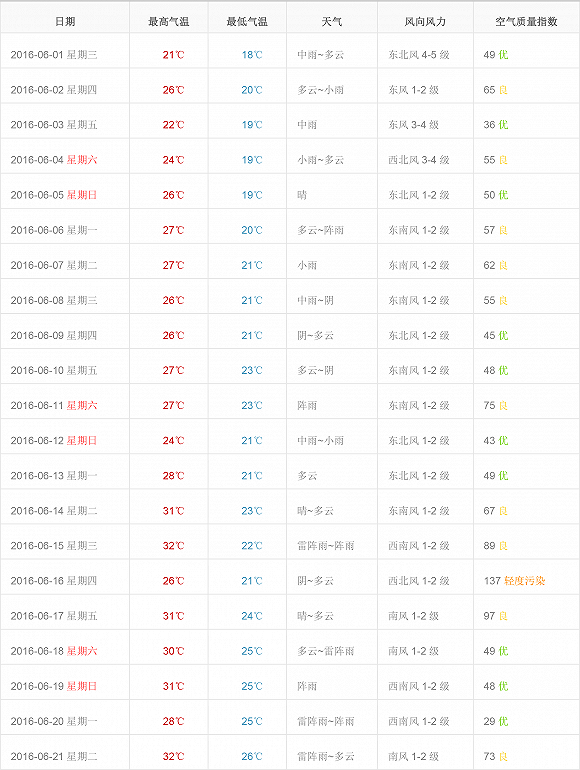Click the 多云~雷阵雨 weather cell
Viewport: 580px width, 770px height.
pos(326,651)
